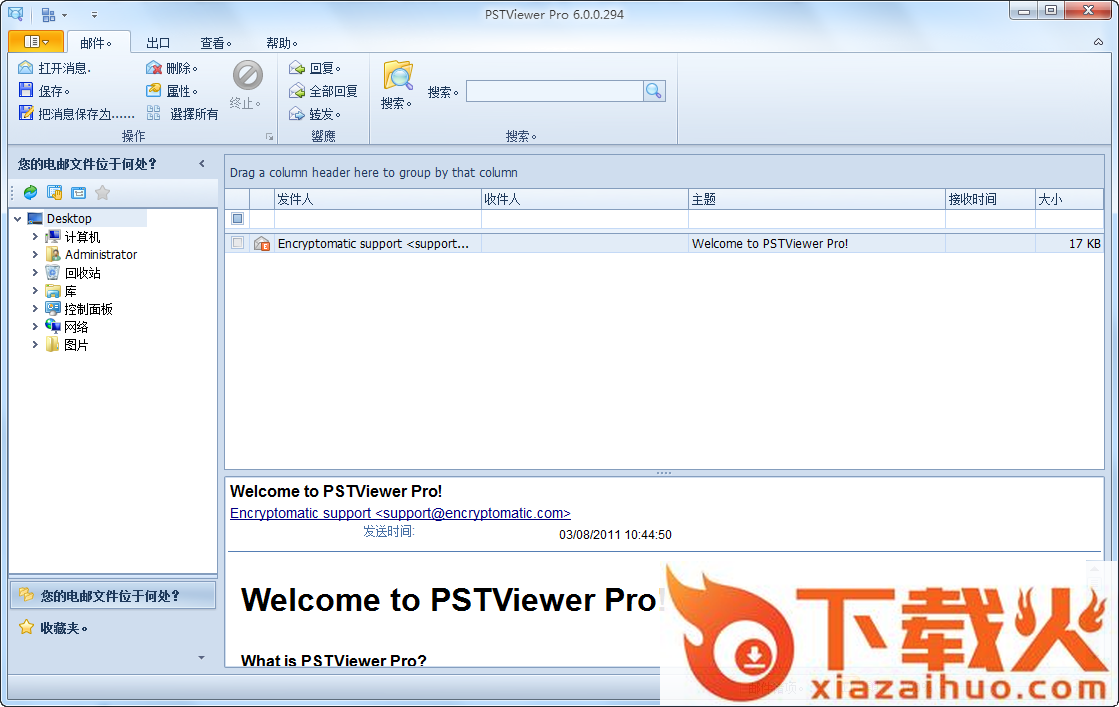Click the delete (删除) envelope icon
The width and height of the screenshot is (1119, 707).
point(154,68)
